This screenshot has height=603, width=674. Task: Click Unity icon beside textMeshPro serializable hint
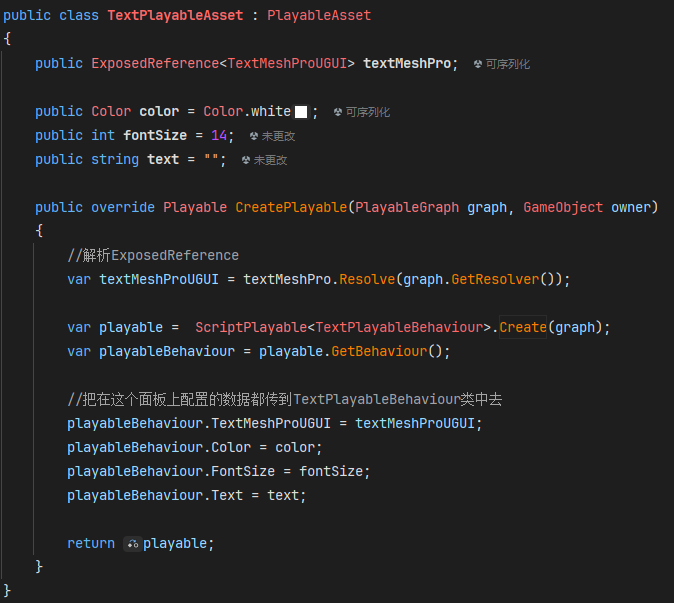point(478,64)
